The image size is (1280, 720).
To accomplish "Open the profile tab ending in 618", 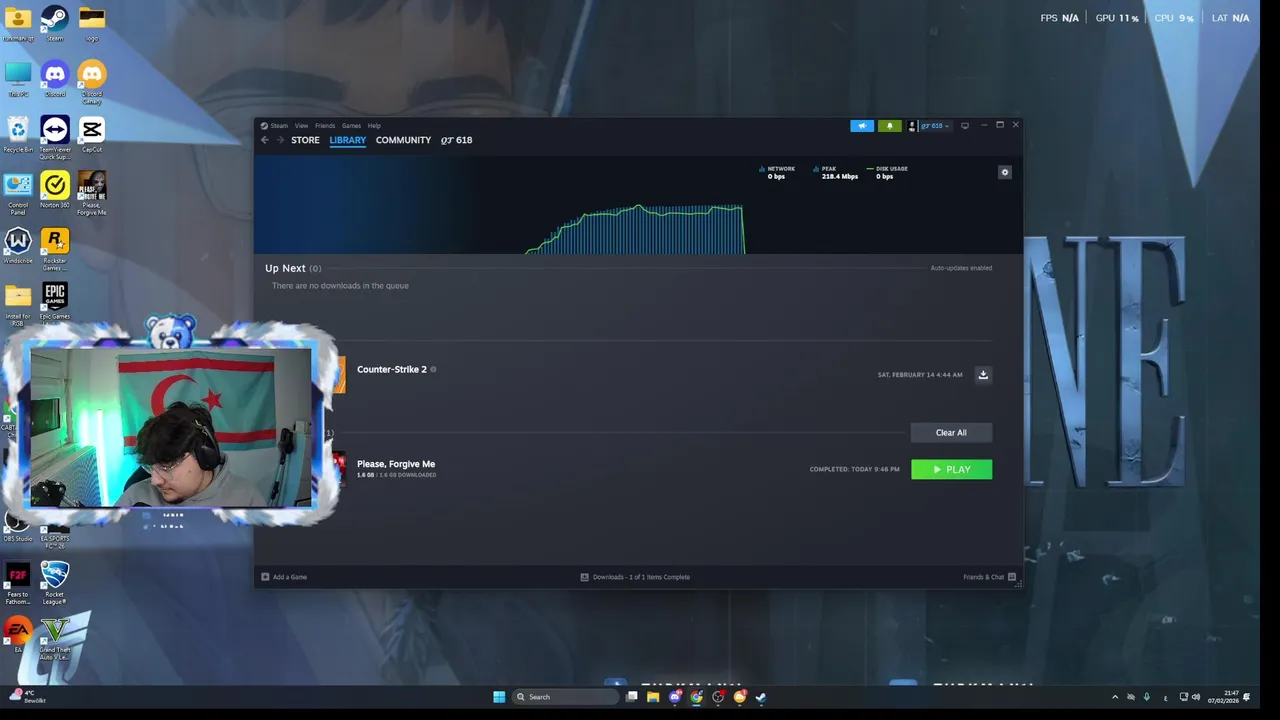I will point(457,140).
